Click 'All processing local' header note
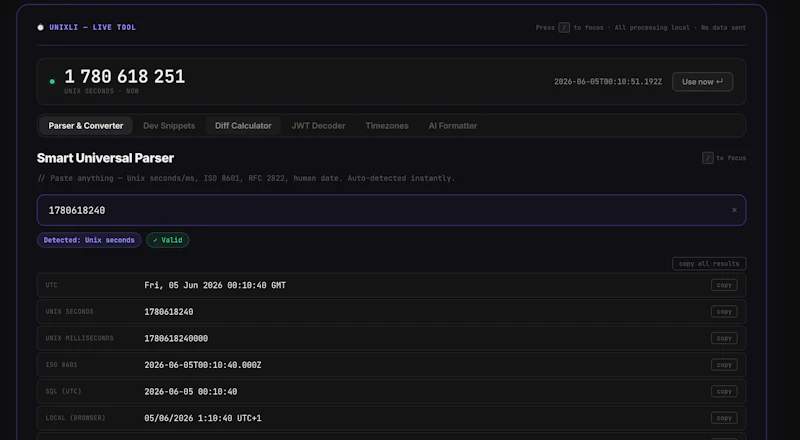This screenshot has width=800, height=440. coord(652,28)
